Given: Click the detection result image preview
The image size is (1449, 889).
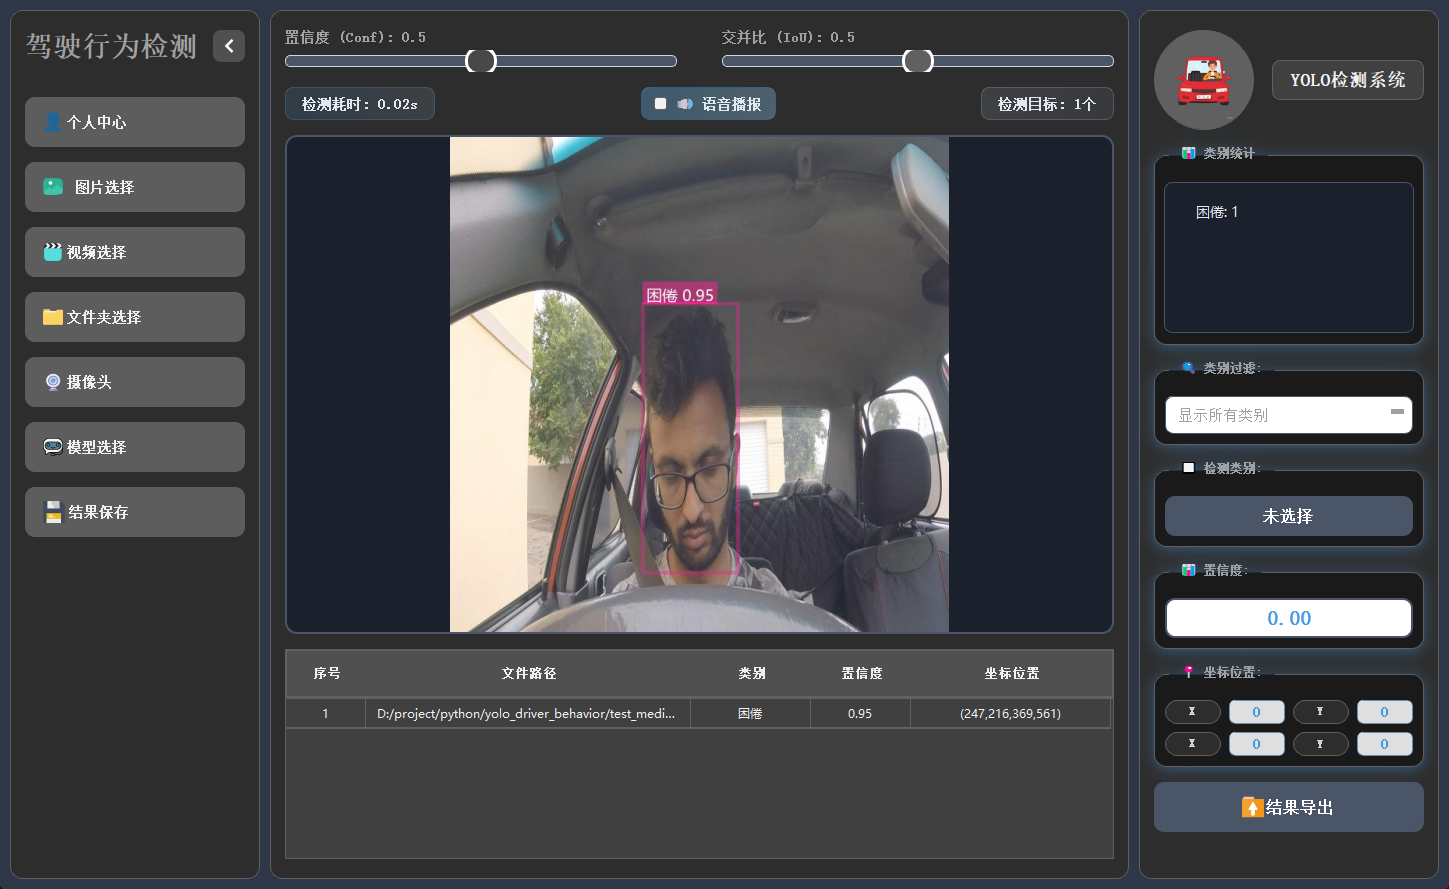Looking at the screenshot, I should (x=699, y=384).
